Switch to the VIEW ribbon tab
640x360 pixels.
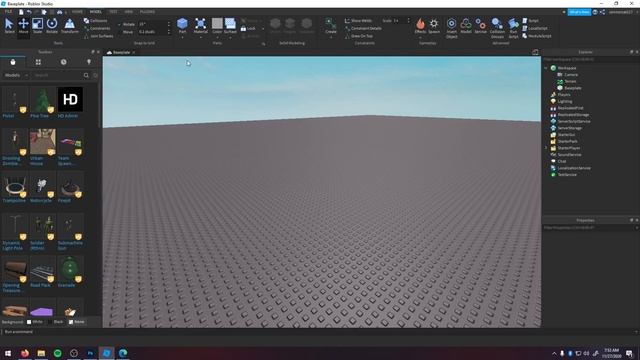coord(129,12)
